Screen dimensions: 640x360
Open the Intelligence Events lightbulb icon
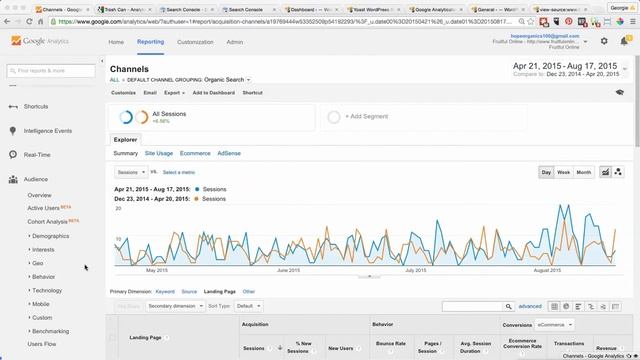13,131
